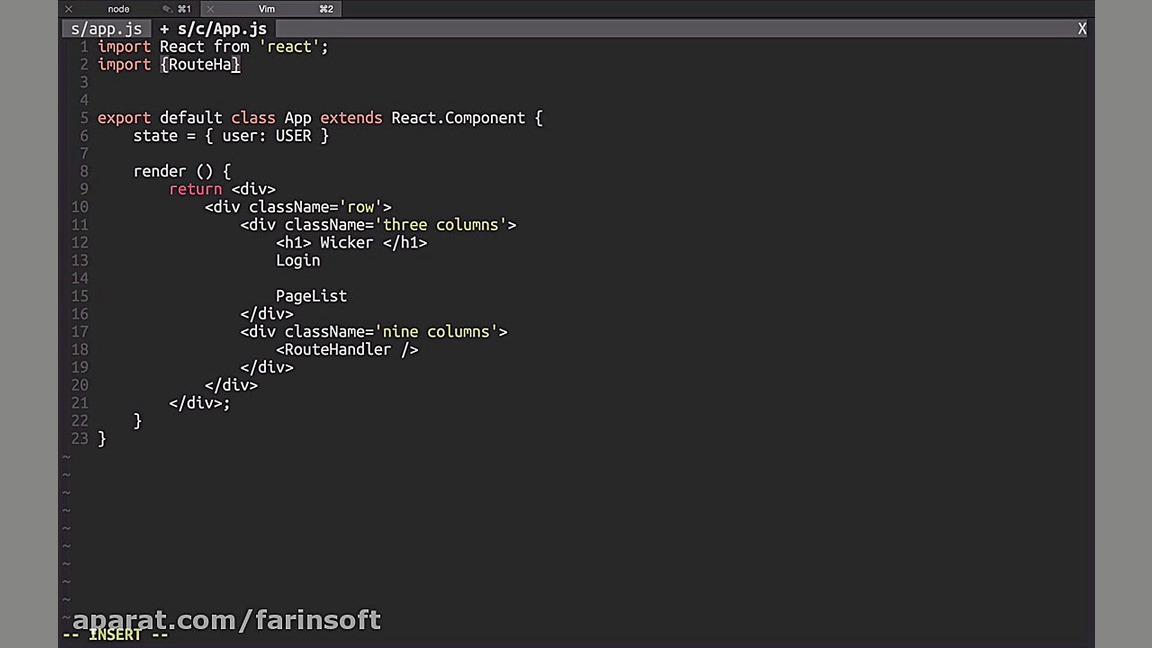This screenshot has width=1152, height=648.
Task: Click the 'Wicker' heading text
Action: [x=346, y=243]
